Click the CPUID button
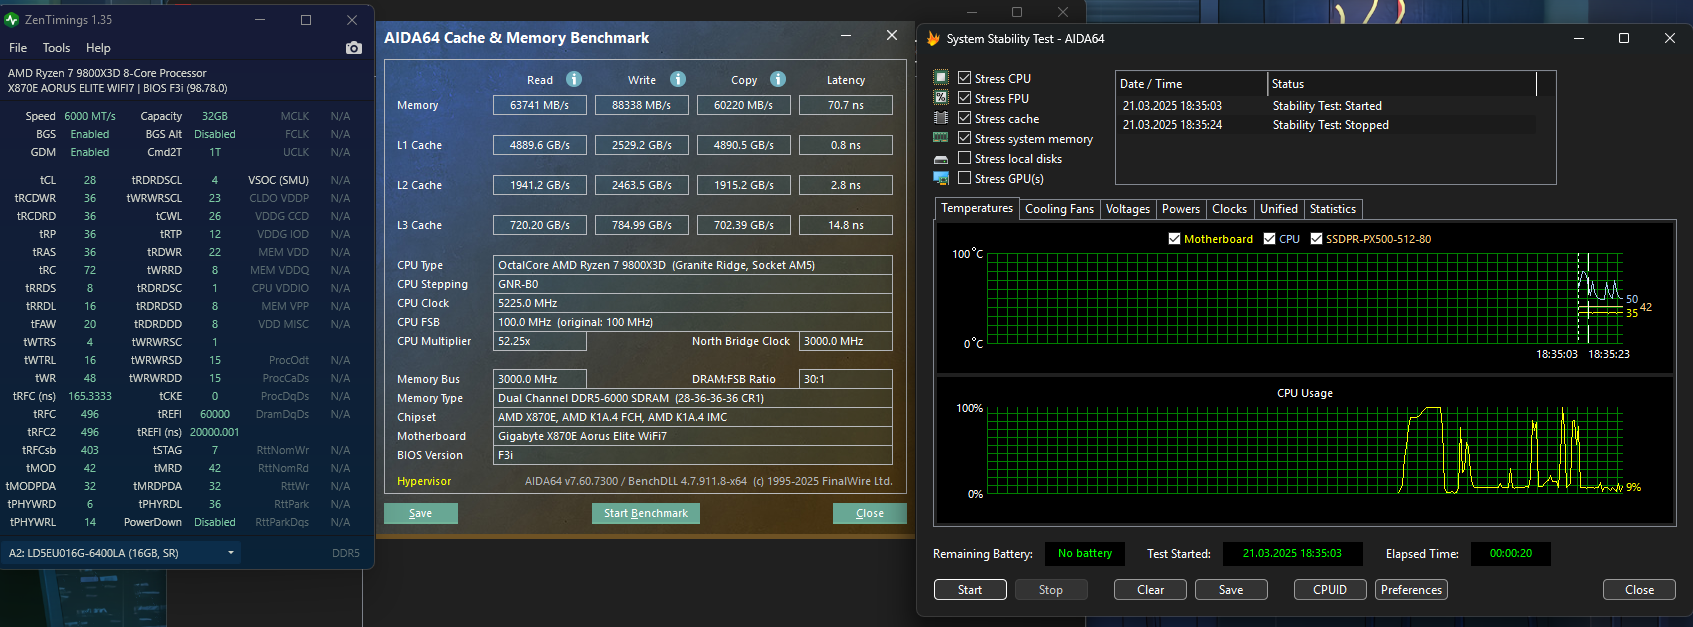Viewport: 1693px width, 627px height. pyautogui.click(x=1329, y=590)
